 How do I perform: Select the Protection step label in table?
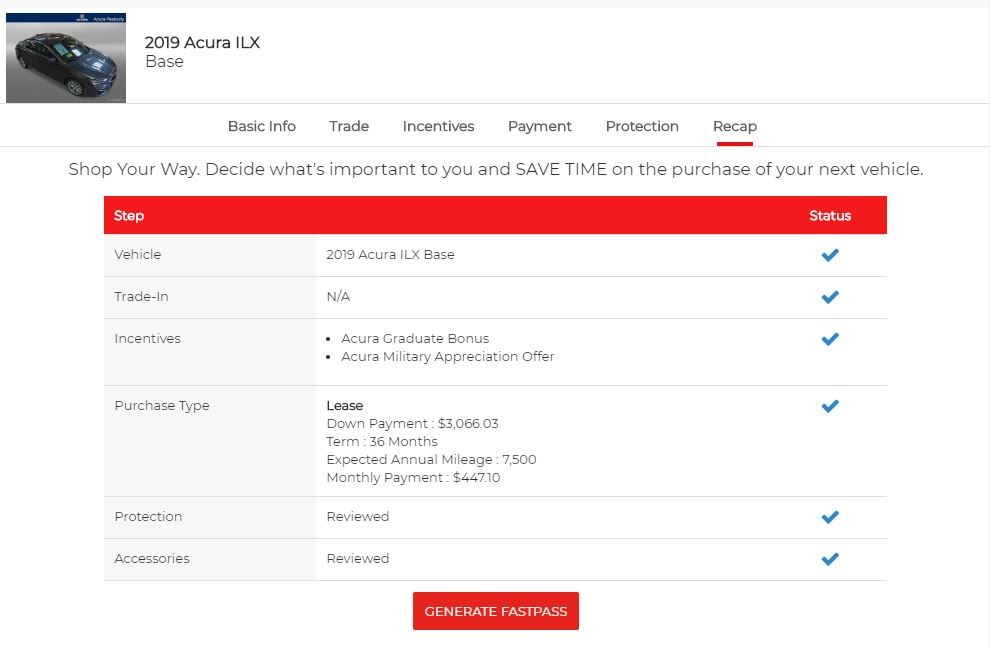148,517
